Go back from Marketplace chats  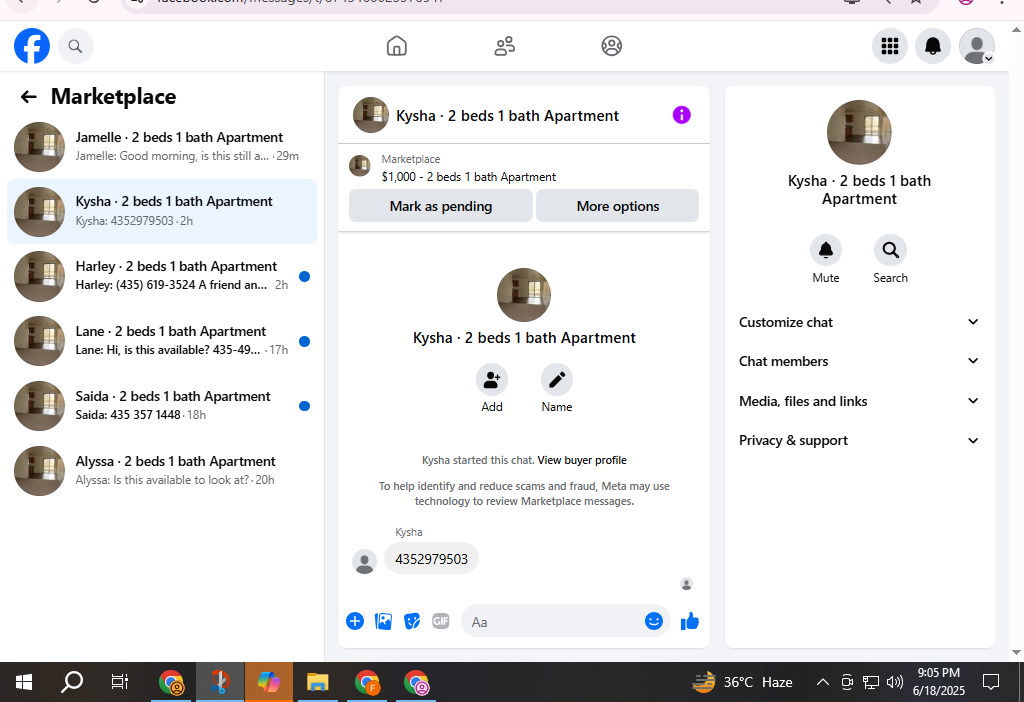[28, 97]
